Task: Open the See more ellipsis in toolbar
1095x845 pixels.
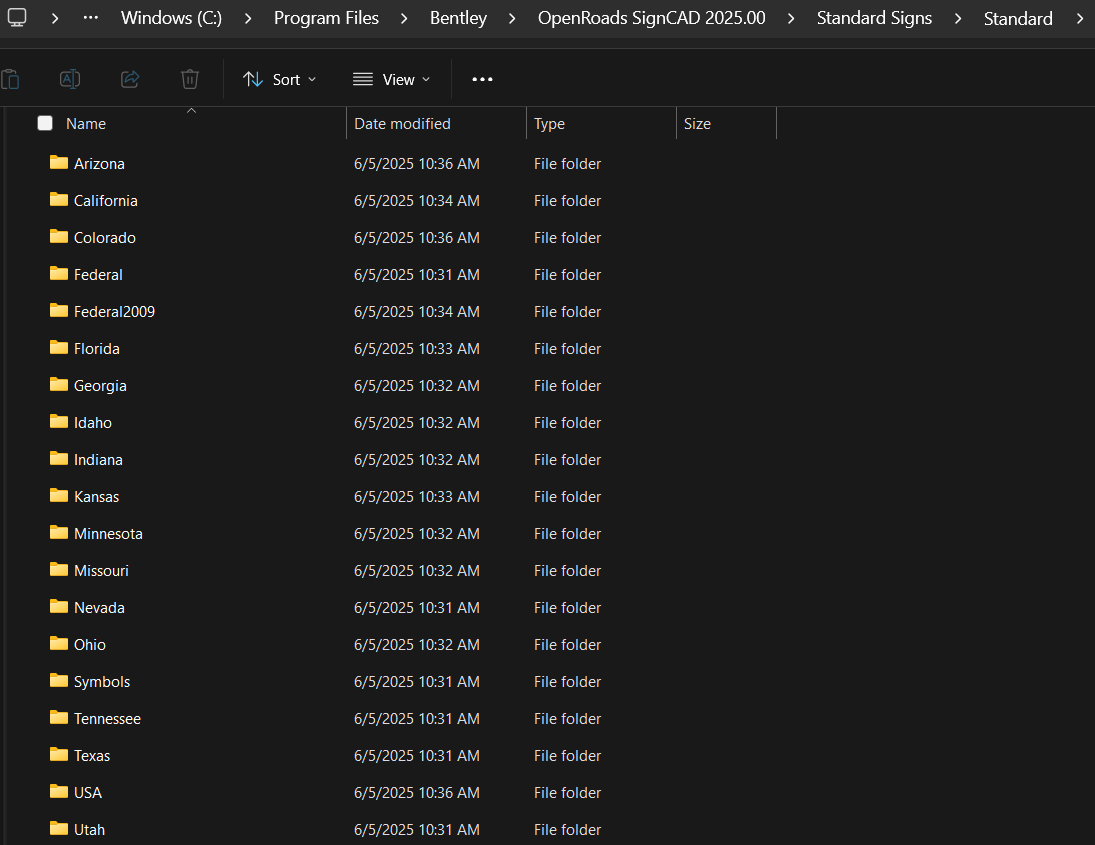Action: tap(482, 79)
